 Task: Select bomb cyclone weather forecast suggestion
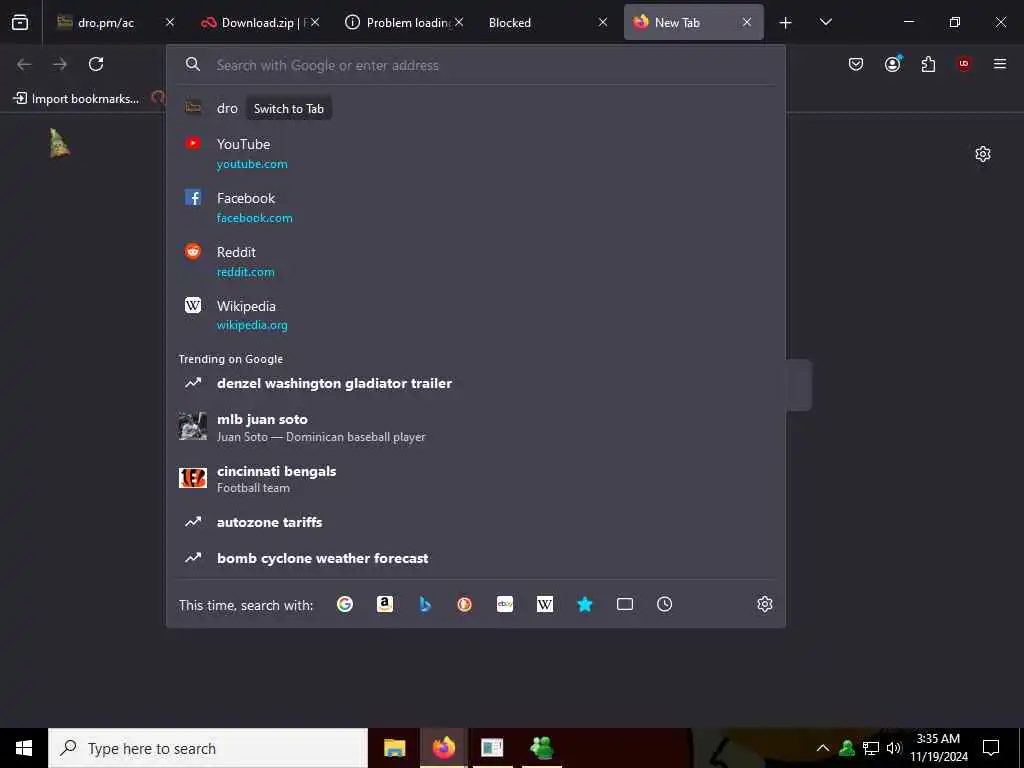point(475,558)
